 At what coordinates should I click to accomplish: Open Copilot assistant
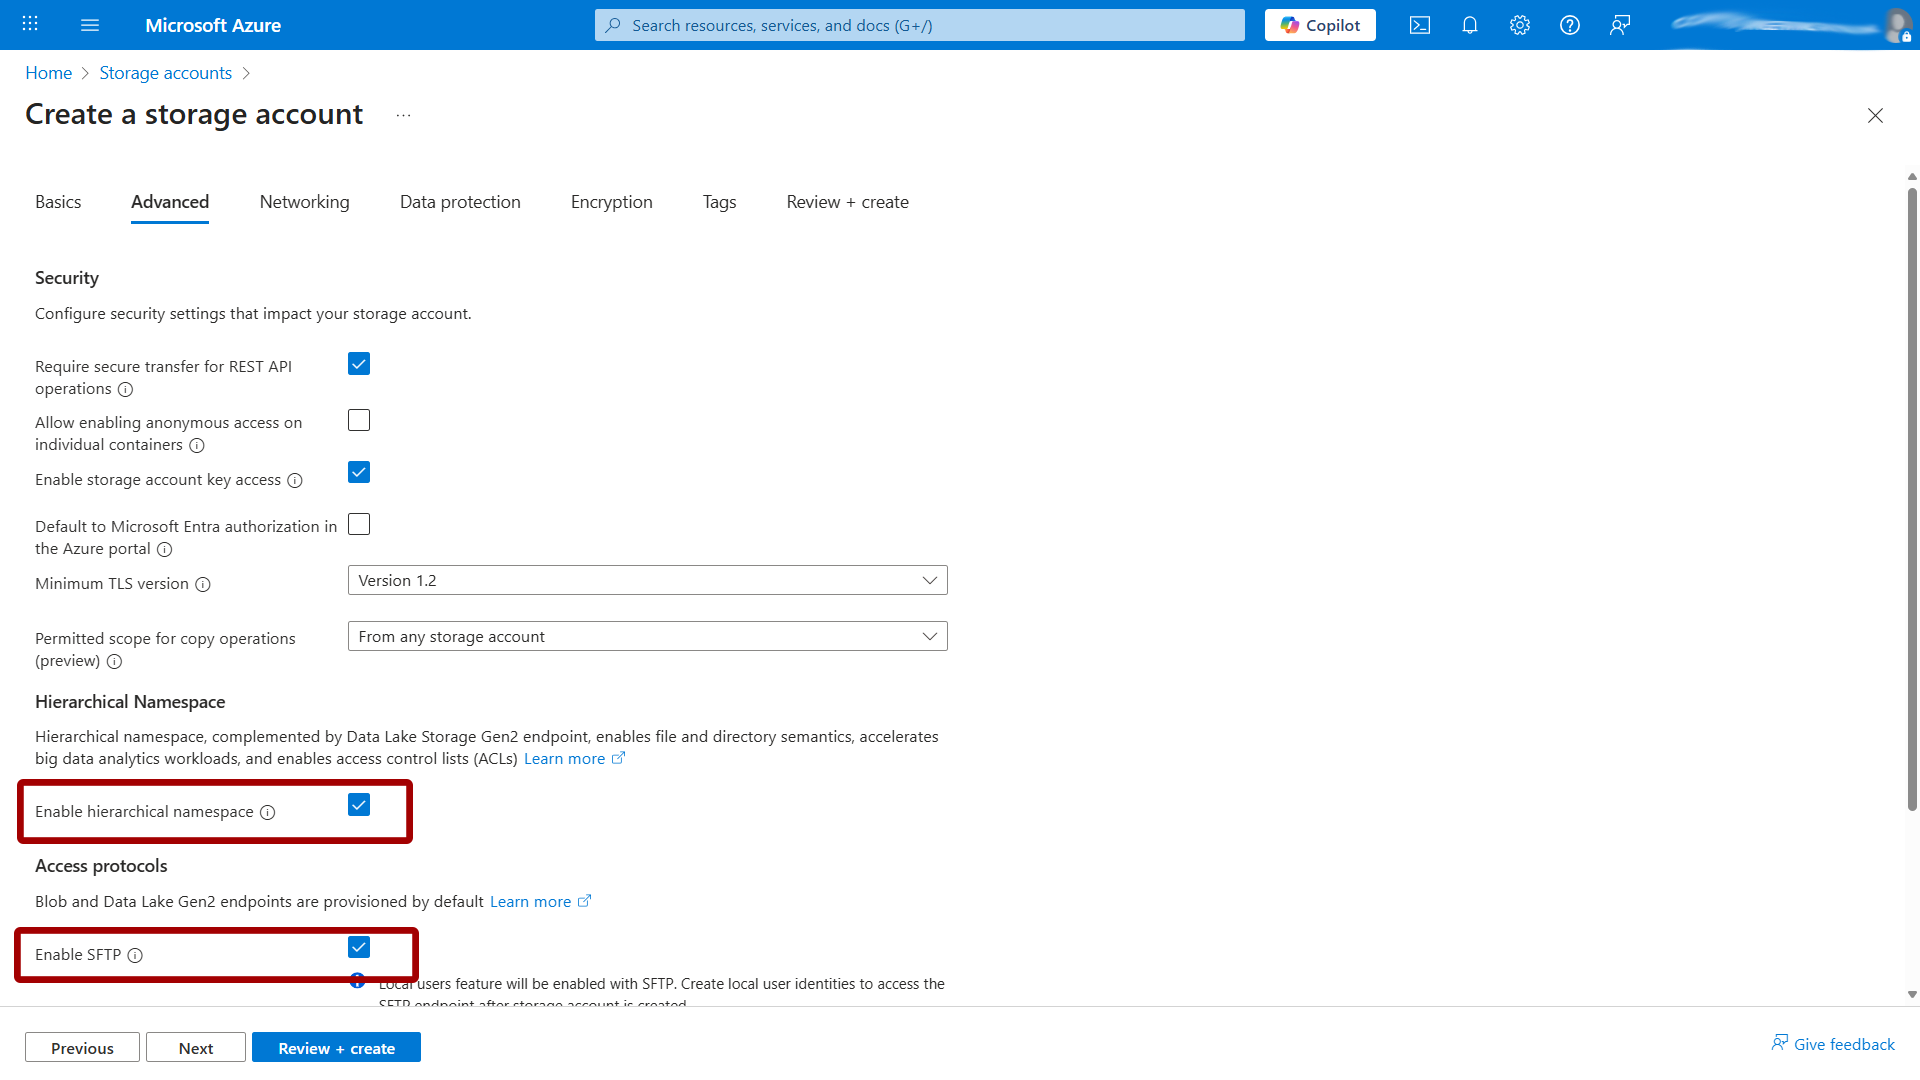pyautogui.click(x=1319, y=25)
